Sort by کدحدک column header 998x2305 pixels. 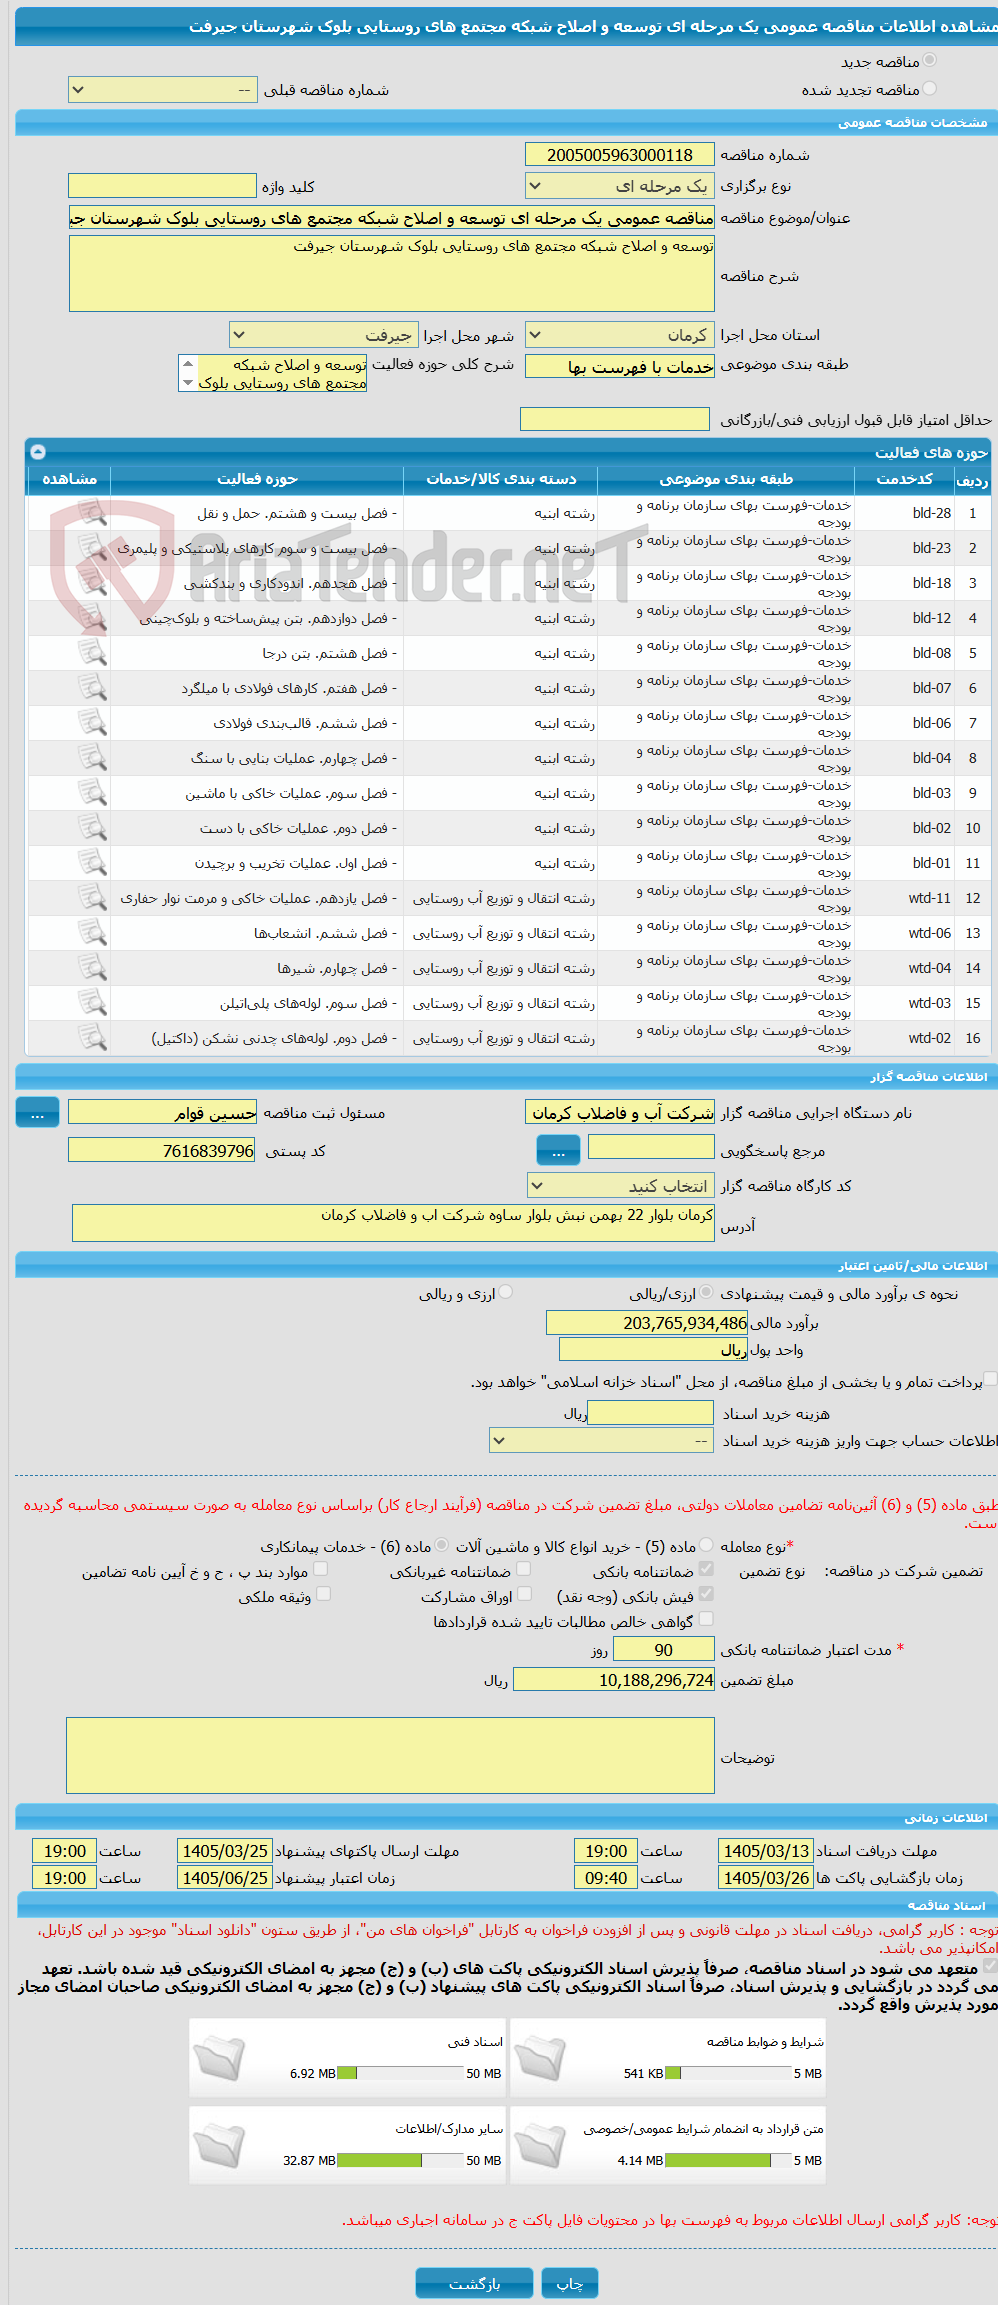tap(904, 479)
